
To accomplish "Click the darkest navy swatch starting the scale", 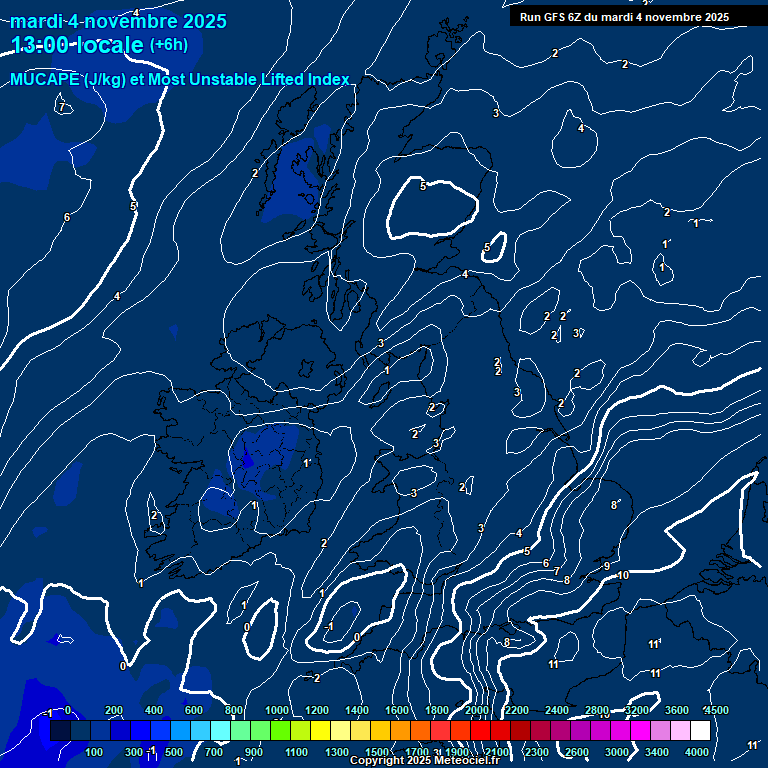I will [60, 730].
